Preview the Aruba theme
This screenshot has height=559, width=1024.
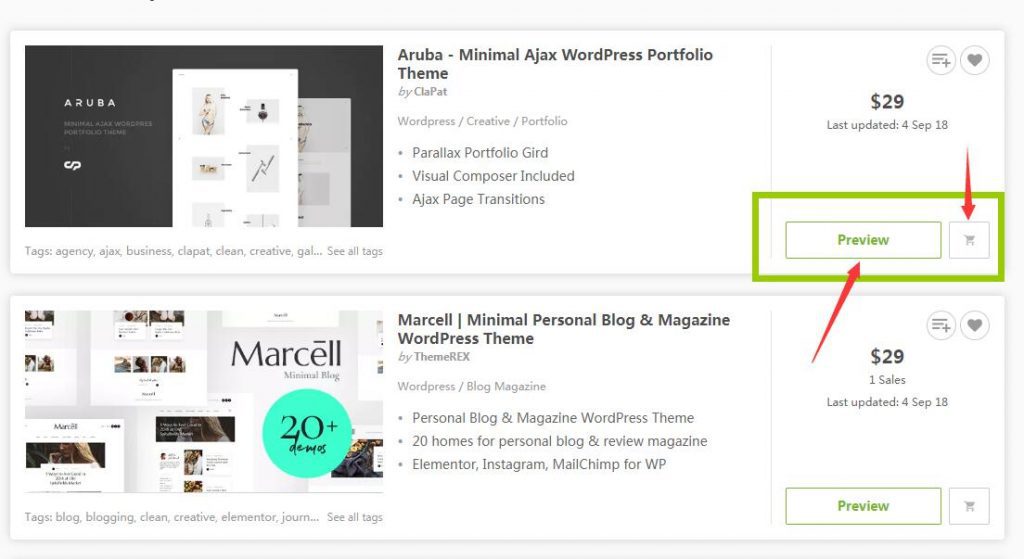click(863, 240)
